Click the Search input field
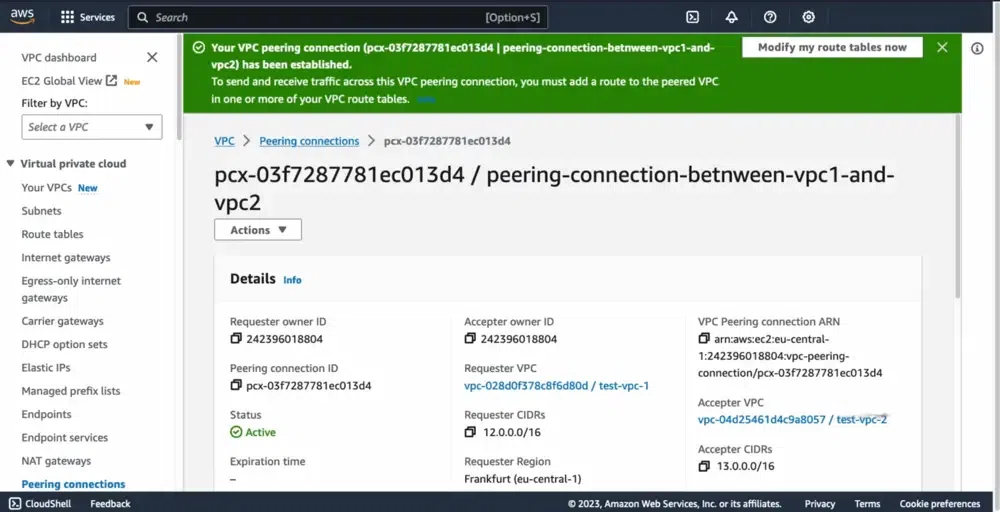Viewport: 1000px width, 512px height. 337,17
